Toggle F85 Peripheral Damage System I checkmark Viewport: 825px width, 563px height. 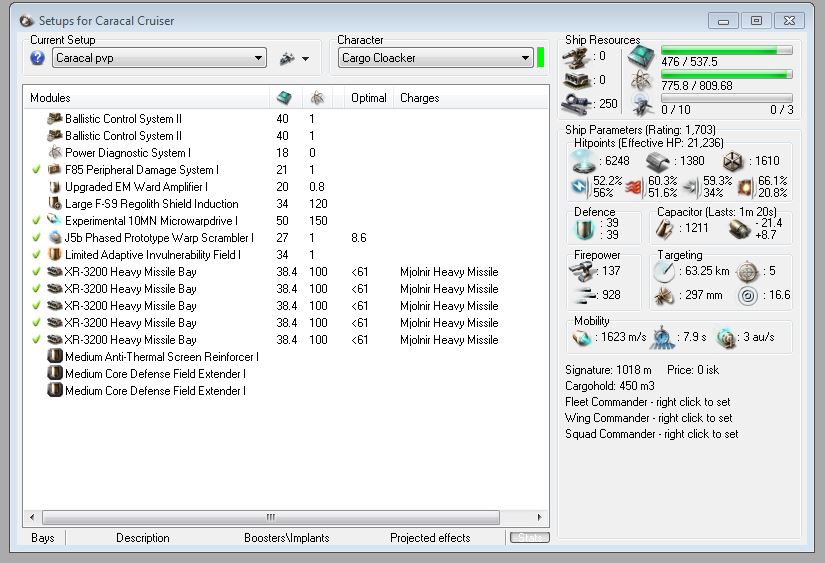(36, 170)
